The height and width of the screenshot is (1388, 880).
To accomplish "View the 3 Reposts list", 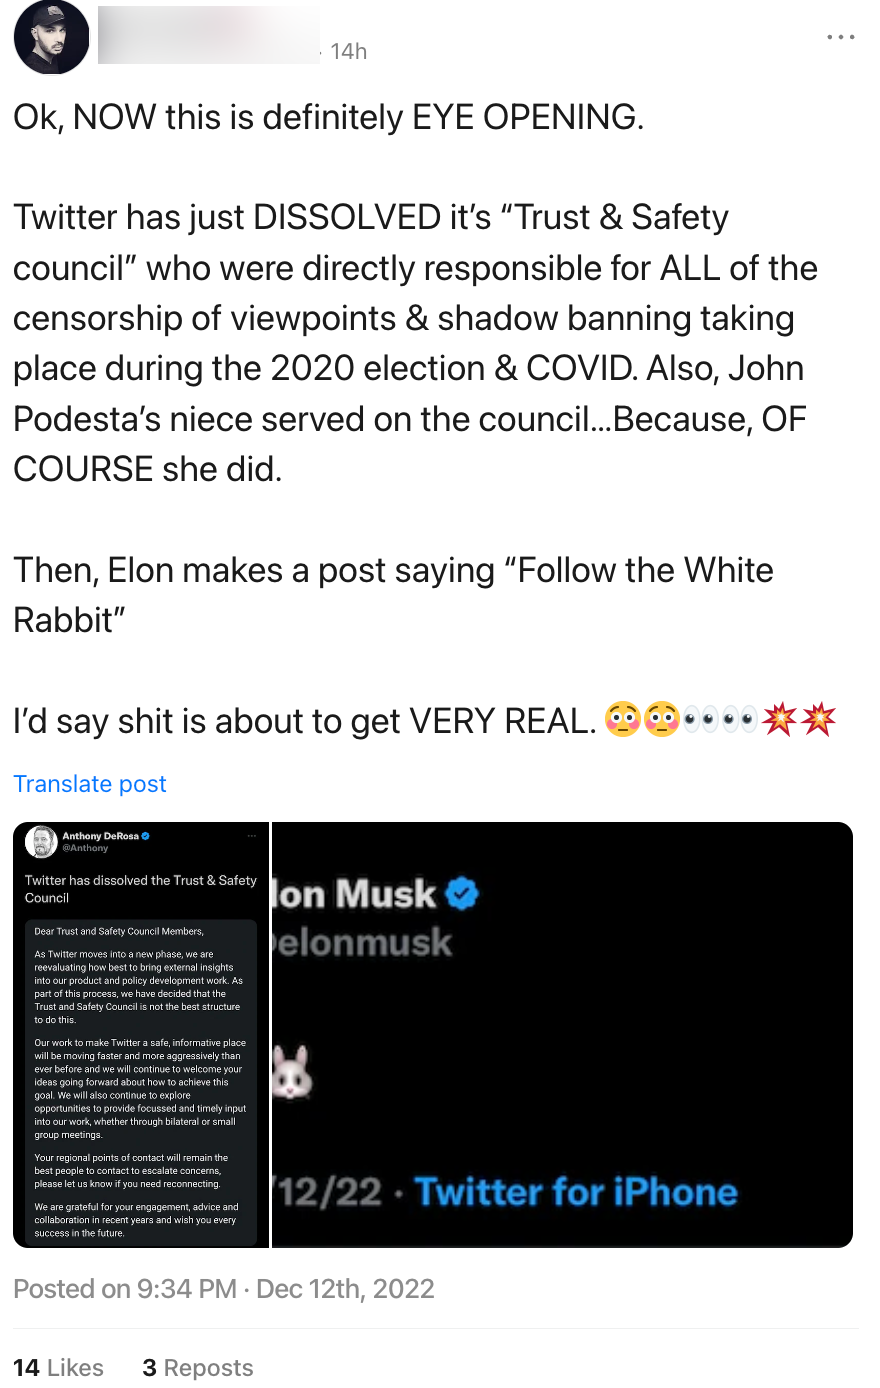I will coord(197,1367).
